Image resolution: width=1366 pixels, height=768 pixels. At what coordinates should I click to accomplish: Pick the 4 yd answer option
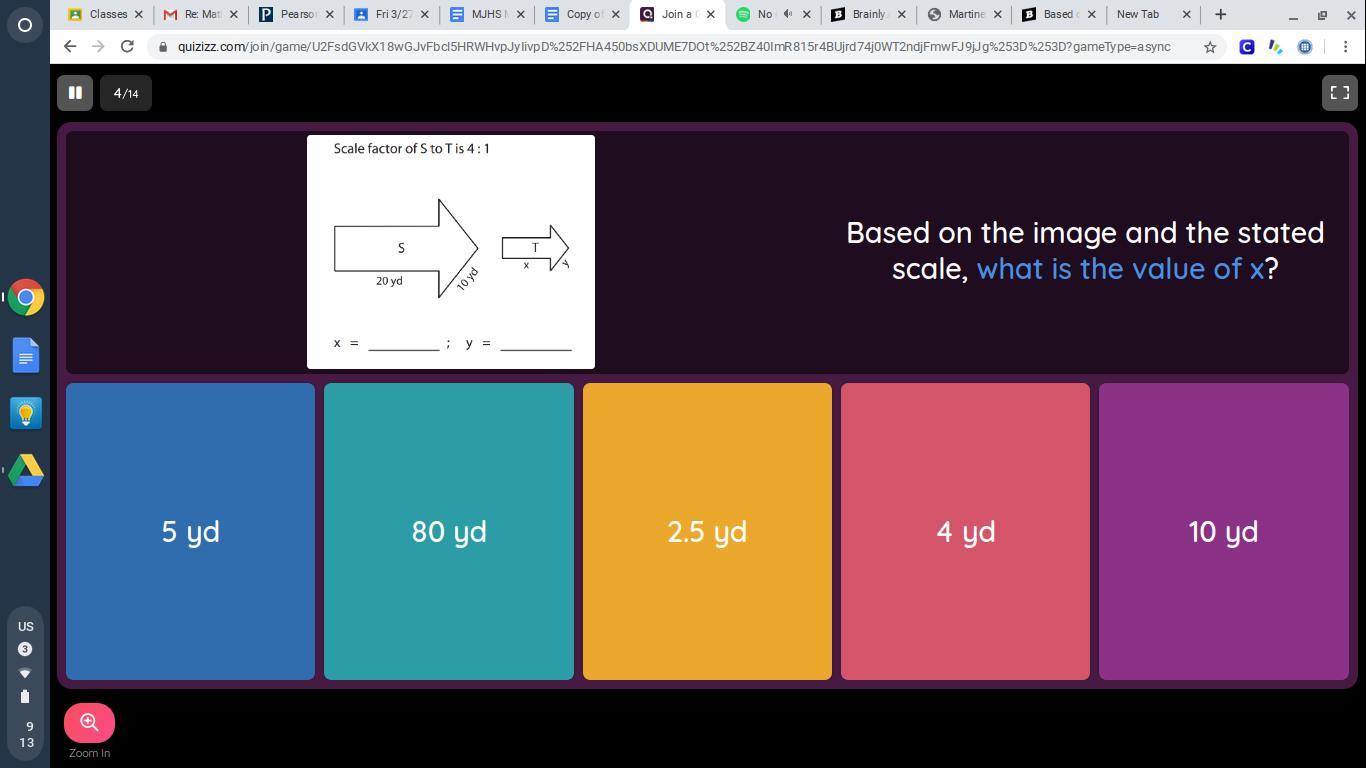click(x=965, y=531)
